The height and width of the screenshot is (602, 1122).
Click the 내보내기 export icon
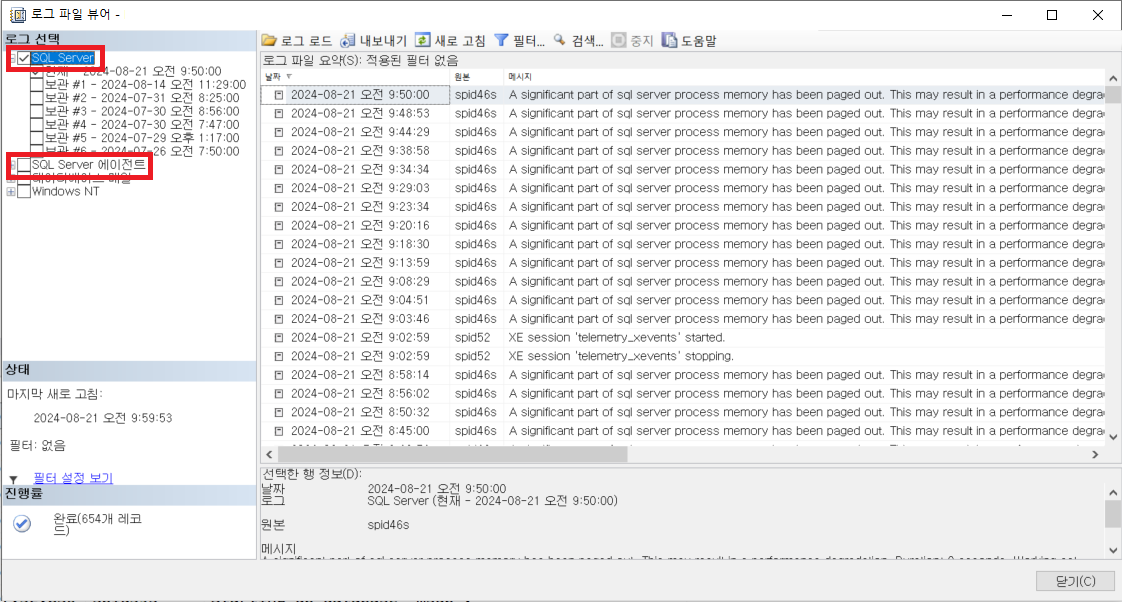(x=348, y=41)
